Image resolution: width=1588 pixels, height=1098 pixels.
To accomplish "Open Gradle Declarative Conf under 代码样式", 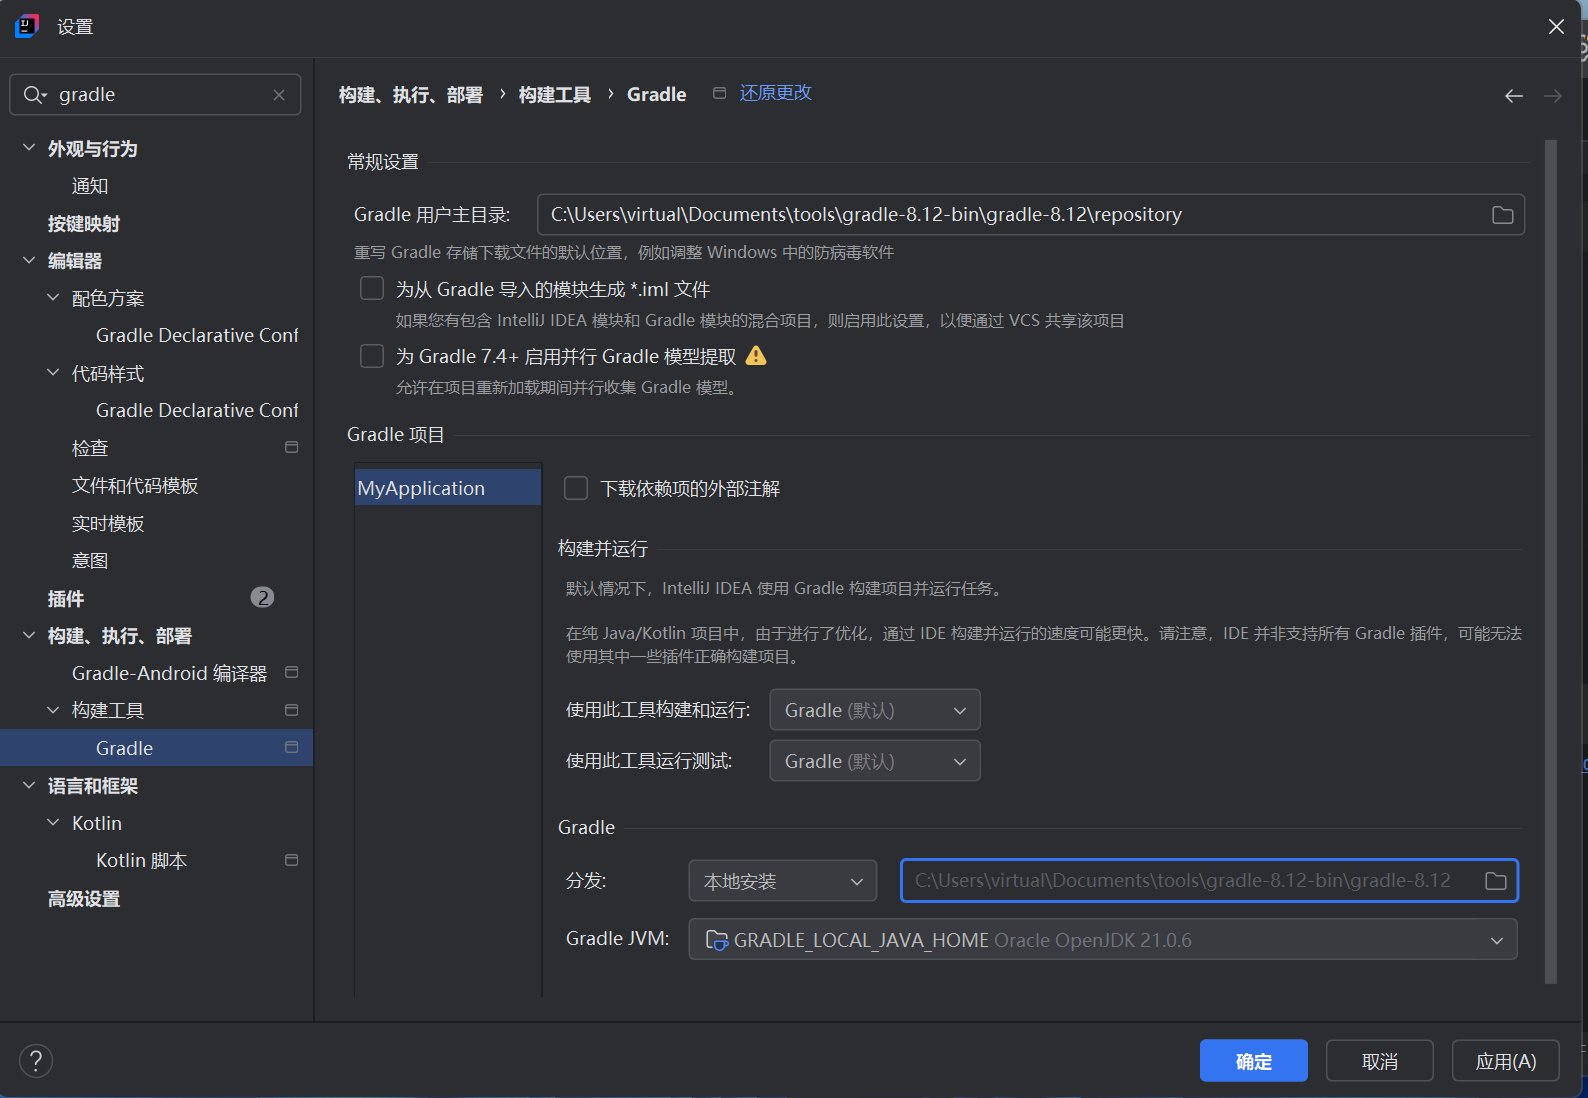I will tap(197, 410).
